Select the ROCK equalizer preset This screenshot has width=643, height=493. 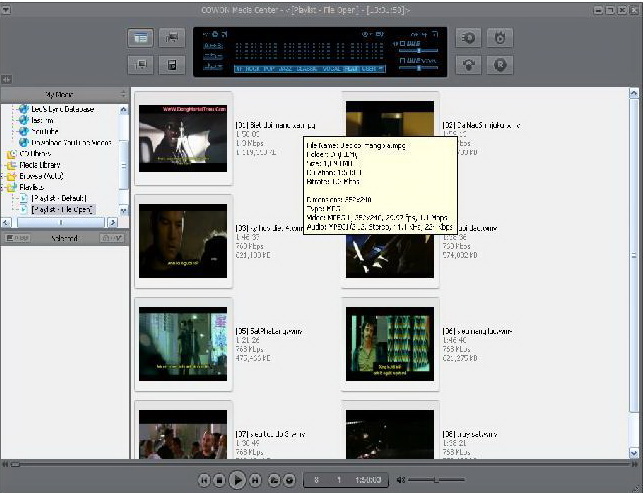pyautogui.click(x=253, y=69)
